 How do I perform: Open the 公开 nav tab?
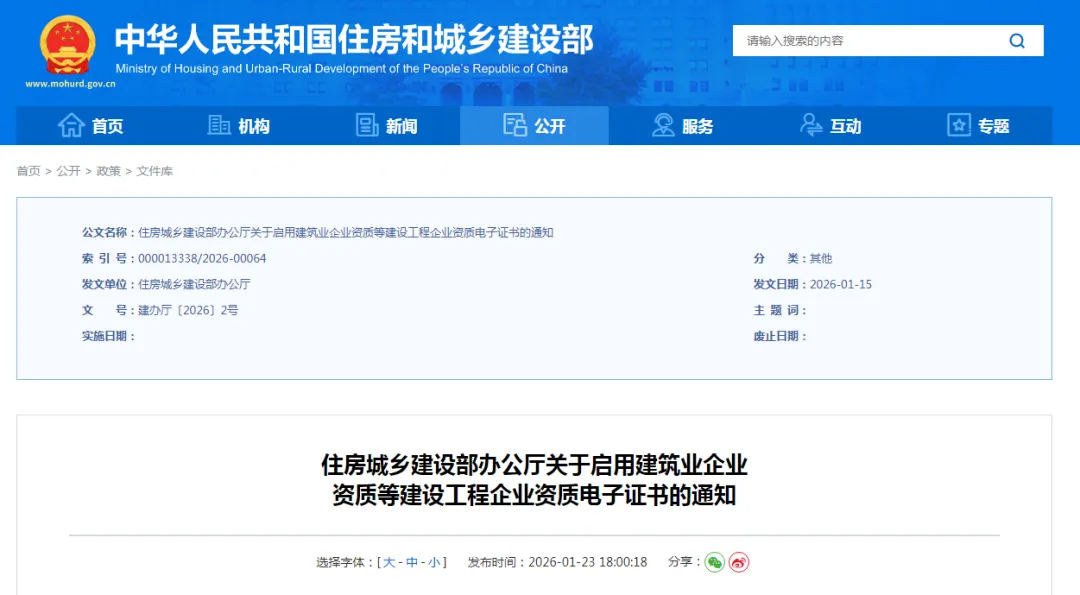(x=534, y=126)
